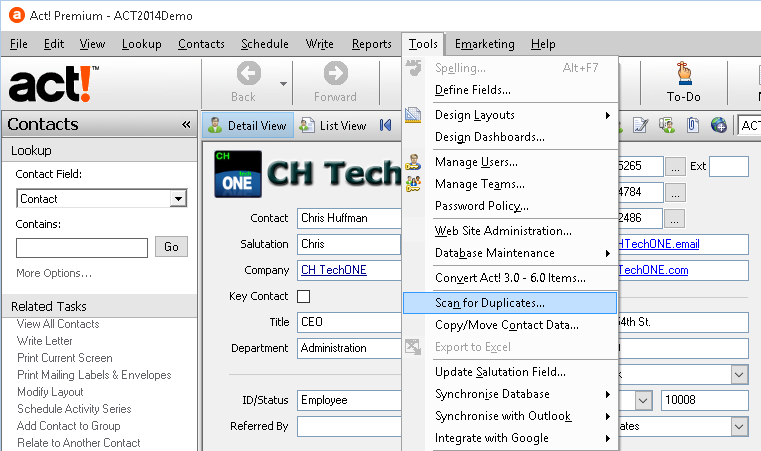Click Schedule Activity Series link
Image resolution: width=761 pixels, height=451 pixels.
click(x=74, y=409)
